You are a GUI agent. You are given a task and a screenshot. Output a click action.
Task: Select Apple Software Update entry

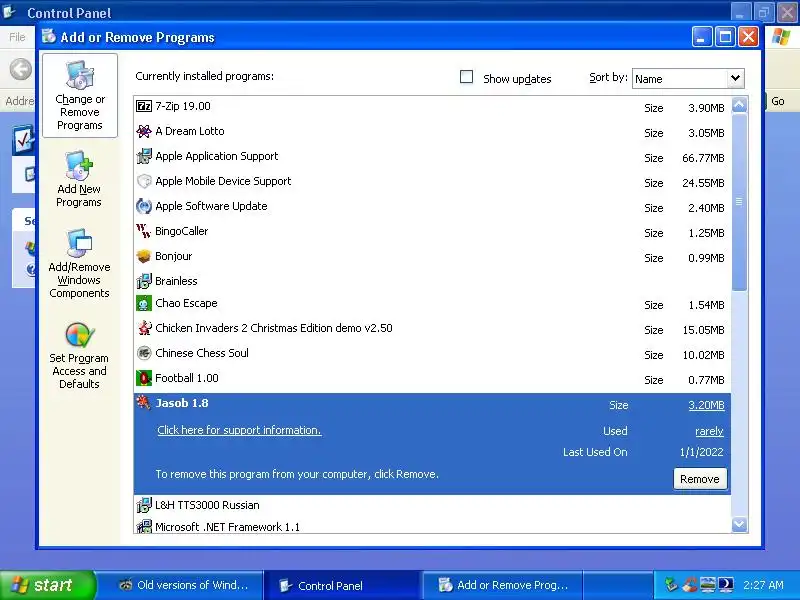pyautogui.click(x=432, y=207)
